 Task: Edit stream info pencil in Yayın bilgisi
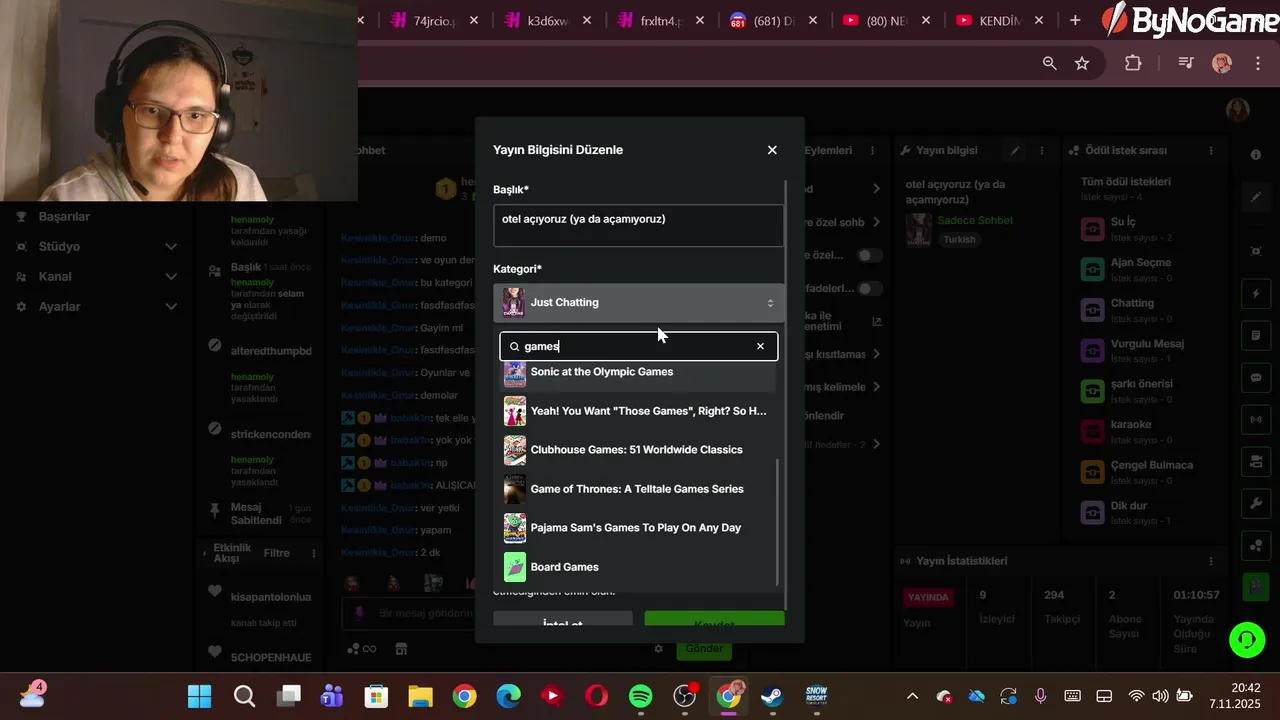[x=1015, y=151]
